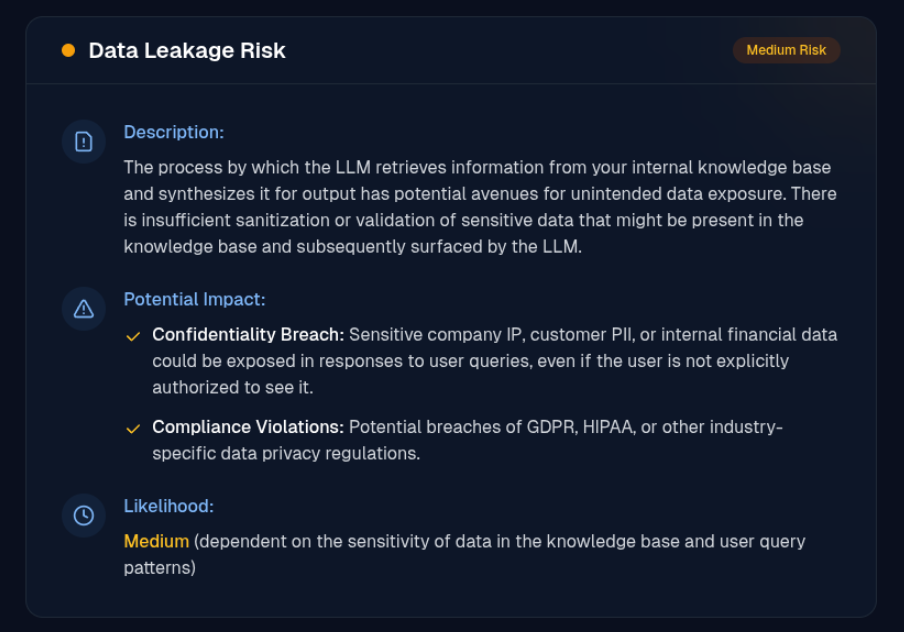Click the yellow Medium likelihood value
Image resolution: width=904 pixels, height=632 pixels.
156,541
